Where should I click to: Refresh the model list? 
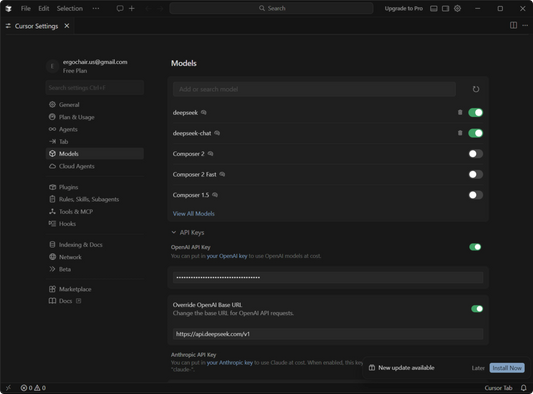click(476, 89)
